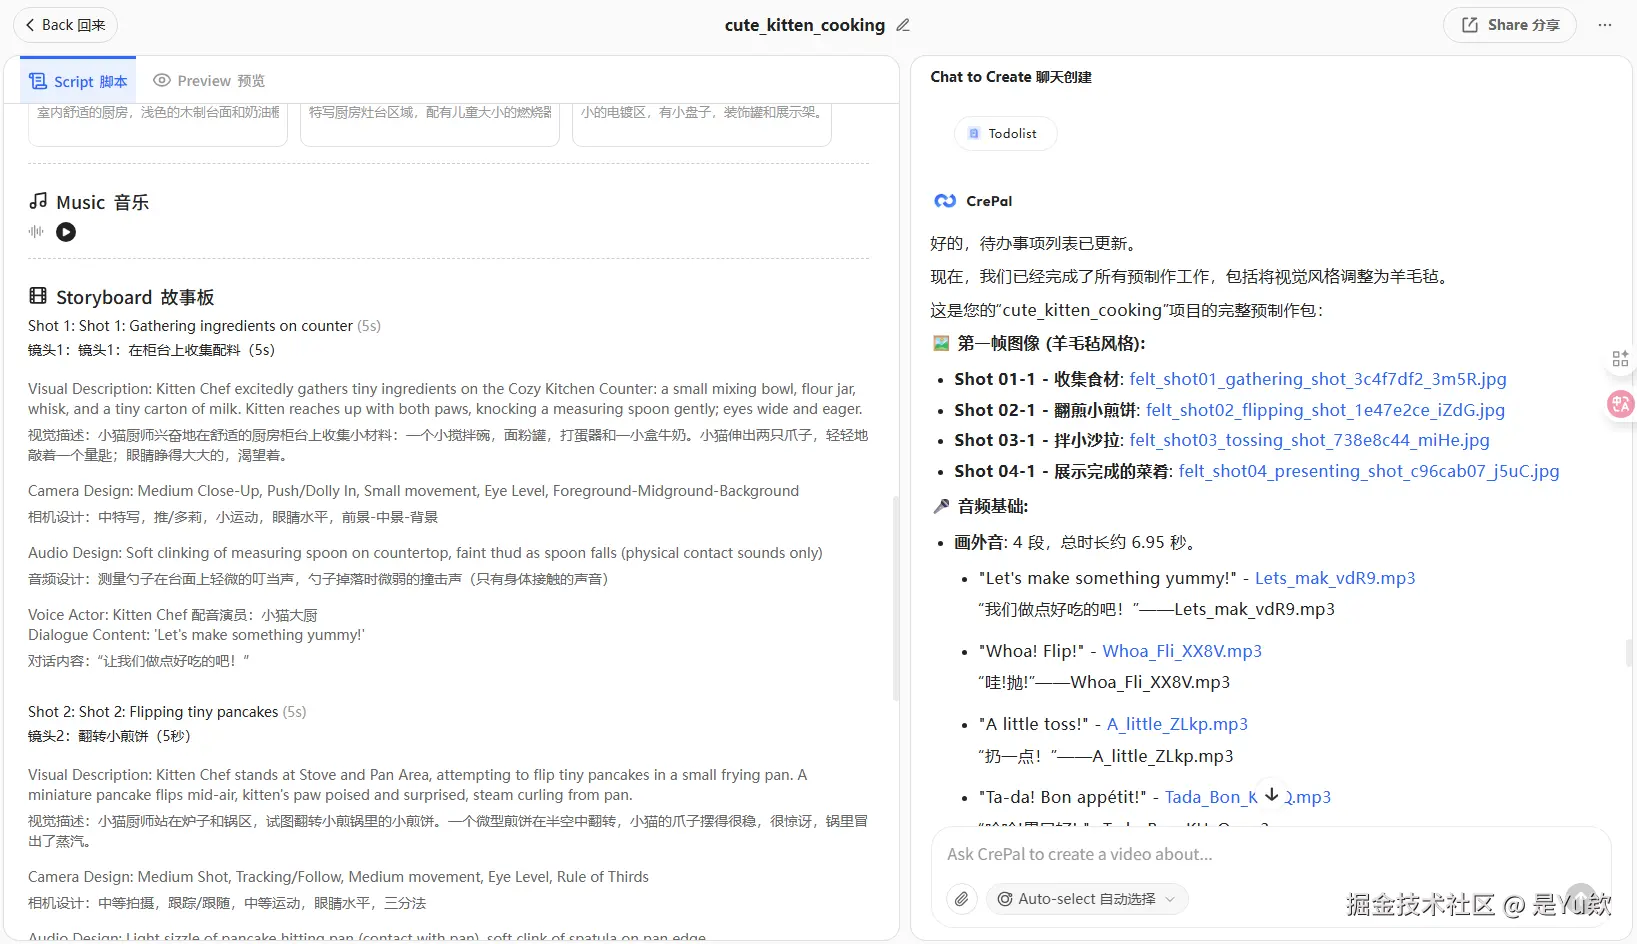Click the Storyboard film icon

(38, 296)
